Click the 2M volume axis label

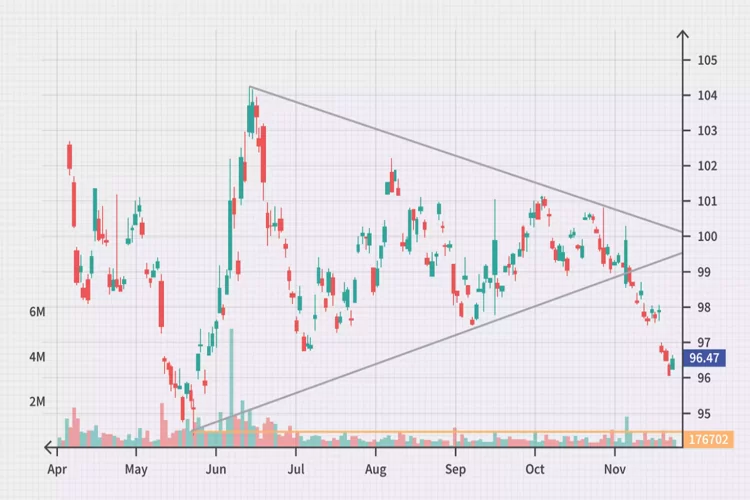(37, 401)
